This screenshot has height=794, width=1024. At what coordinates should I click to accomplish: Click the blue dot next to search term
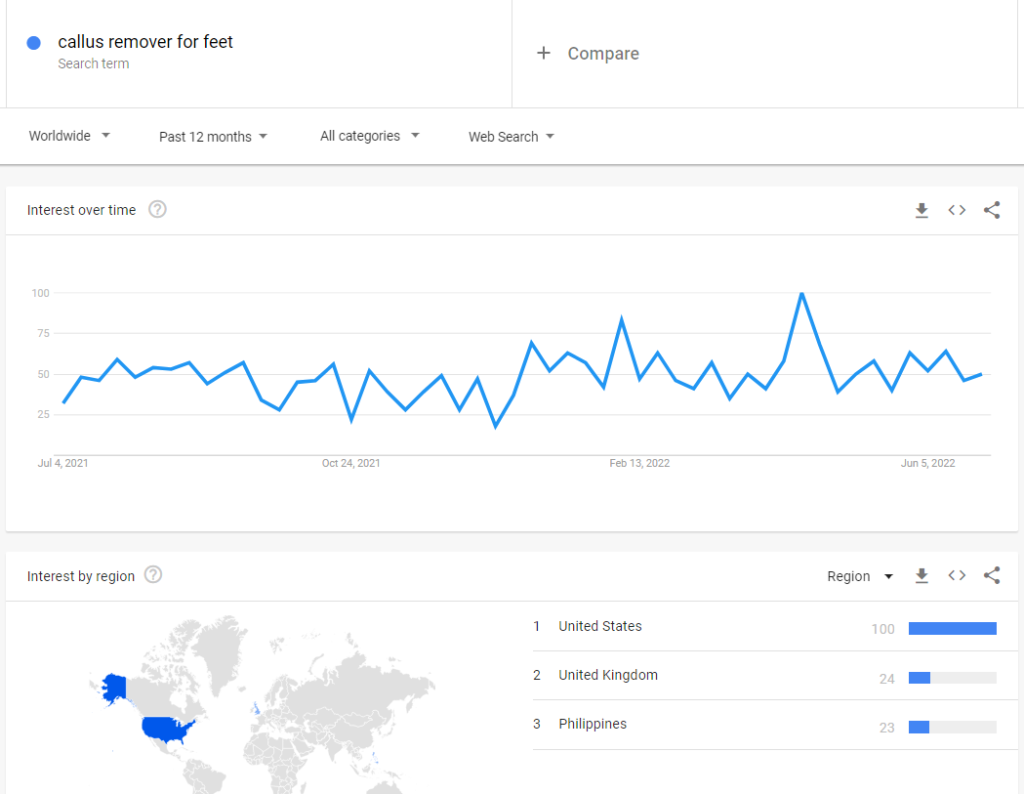click(x=33, y=43)
